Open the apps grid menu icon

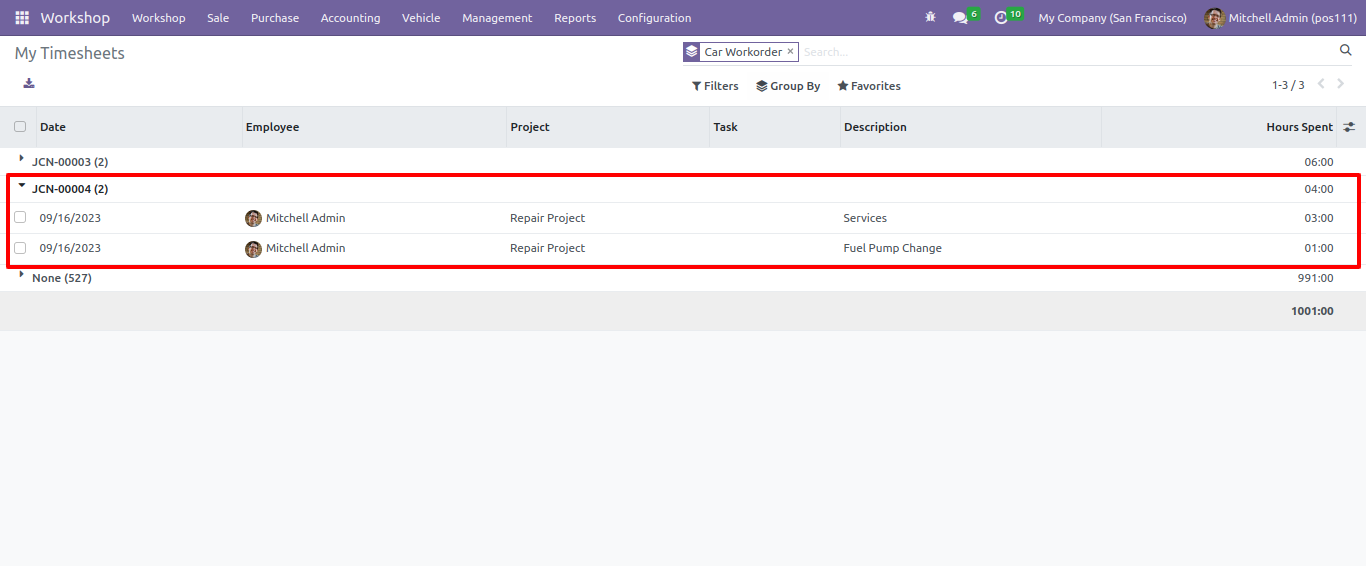coord(22,18)
